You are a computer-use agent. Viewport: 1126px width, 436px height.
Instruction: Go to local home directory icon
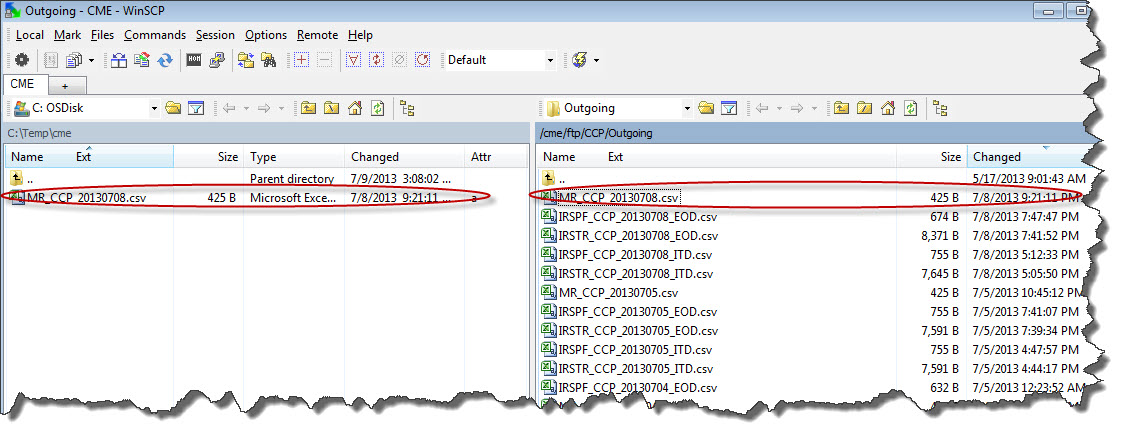pos(355,108)
